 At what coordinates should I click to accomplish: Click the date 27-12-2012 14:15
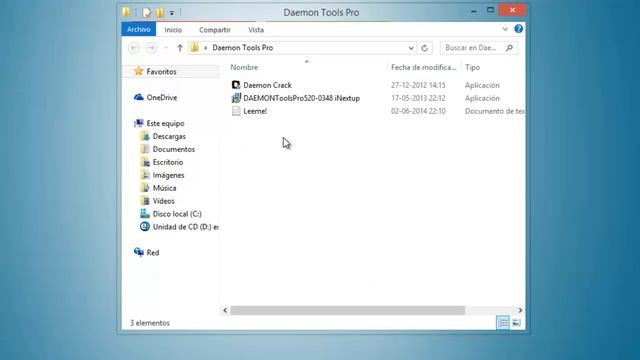(x=418, y=85)
